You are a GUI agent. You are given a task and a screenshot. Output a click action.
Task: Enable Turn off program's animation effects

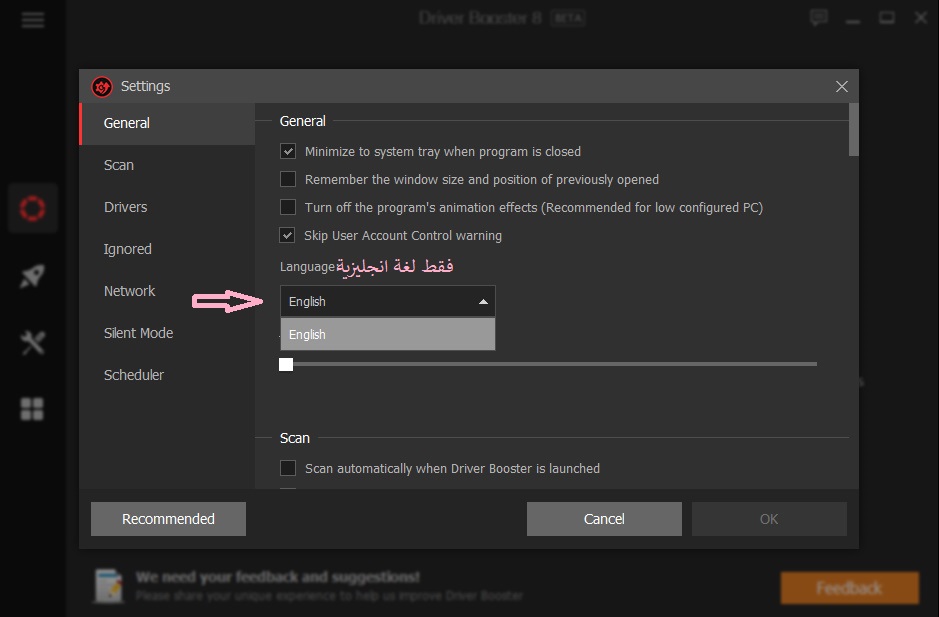coord(288,207)
